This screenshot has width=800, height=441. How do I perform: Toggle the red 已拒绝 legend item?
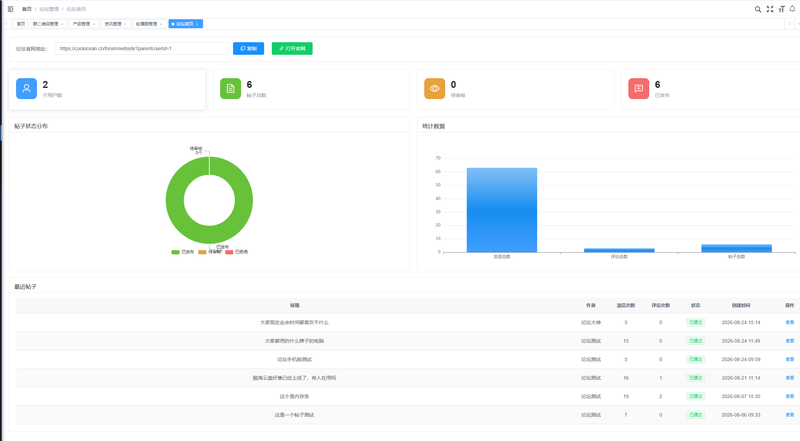tap(237, 252)
